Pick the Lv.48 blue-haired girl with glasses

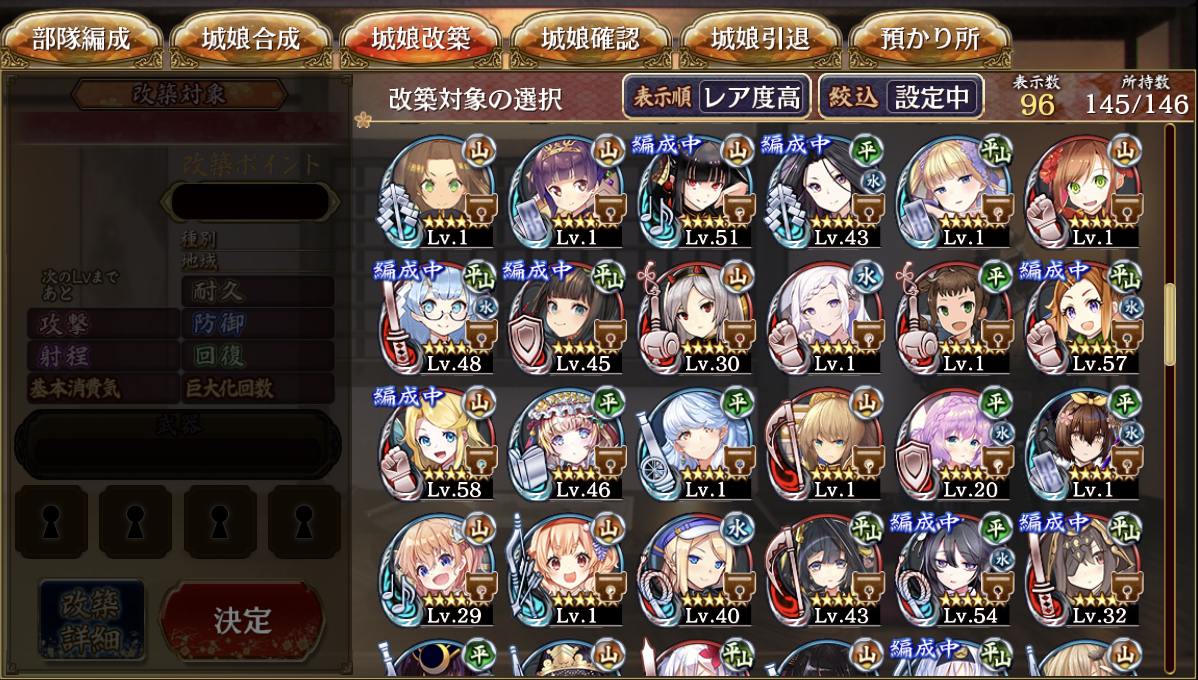pos(437,317)
